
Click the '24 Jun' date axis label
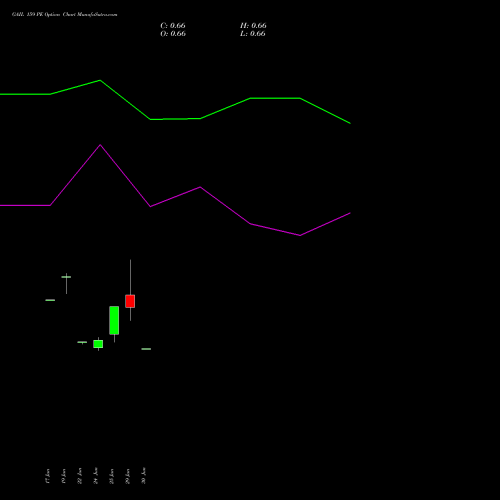pyautogui.click(x=95, y=476)
